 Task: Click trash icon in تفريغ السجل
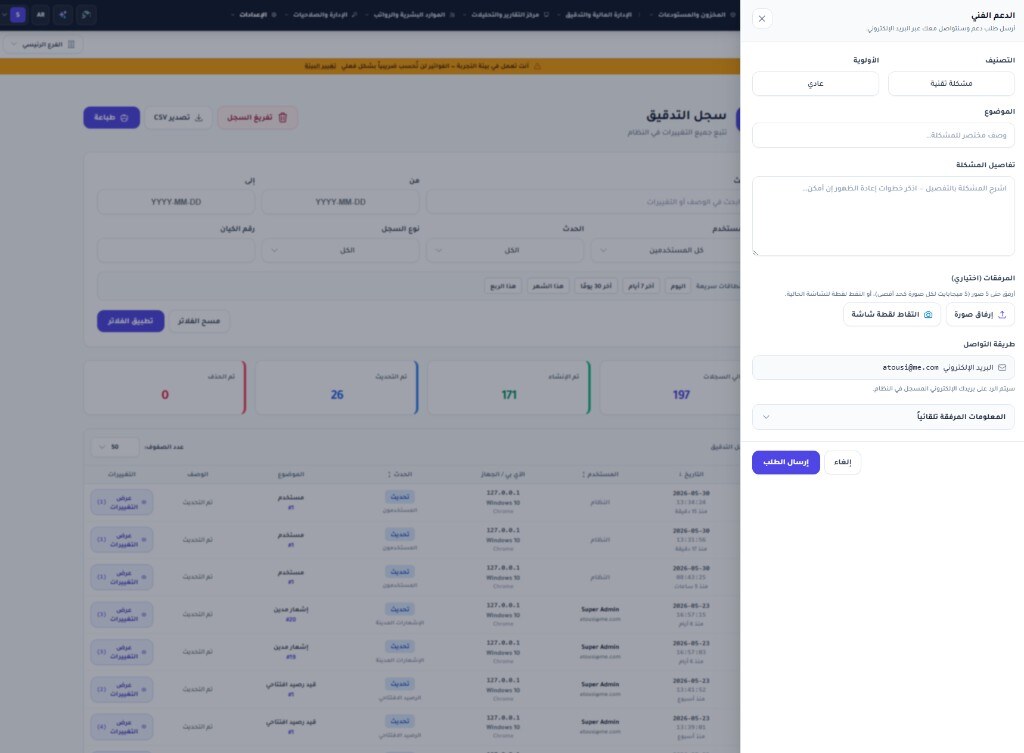click(x=282, y=118)
